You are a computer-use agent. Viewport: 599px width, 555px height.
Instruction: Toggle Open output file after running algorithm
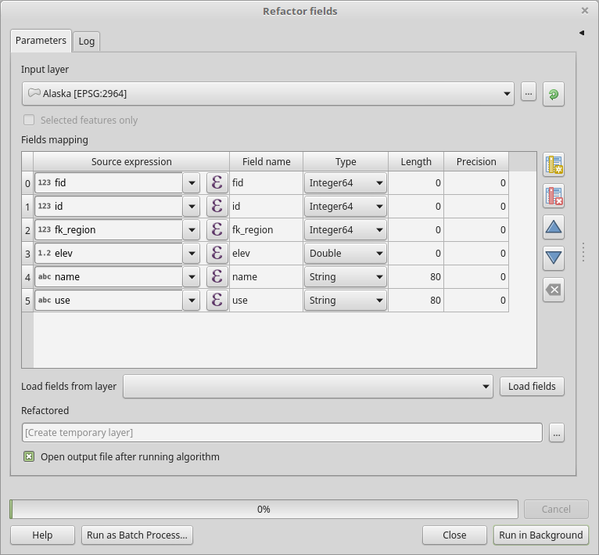pyautogui.click(x=29, y=457)
